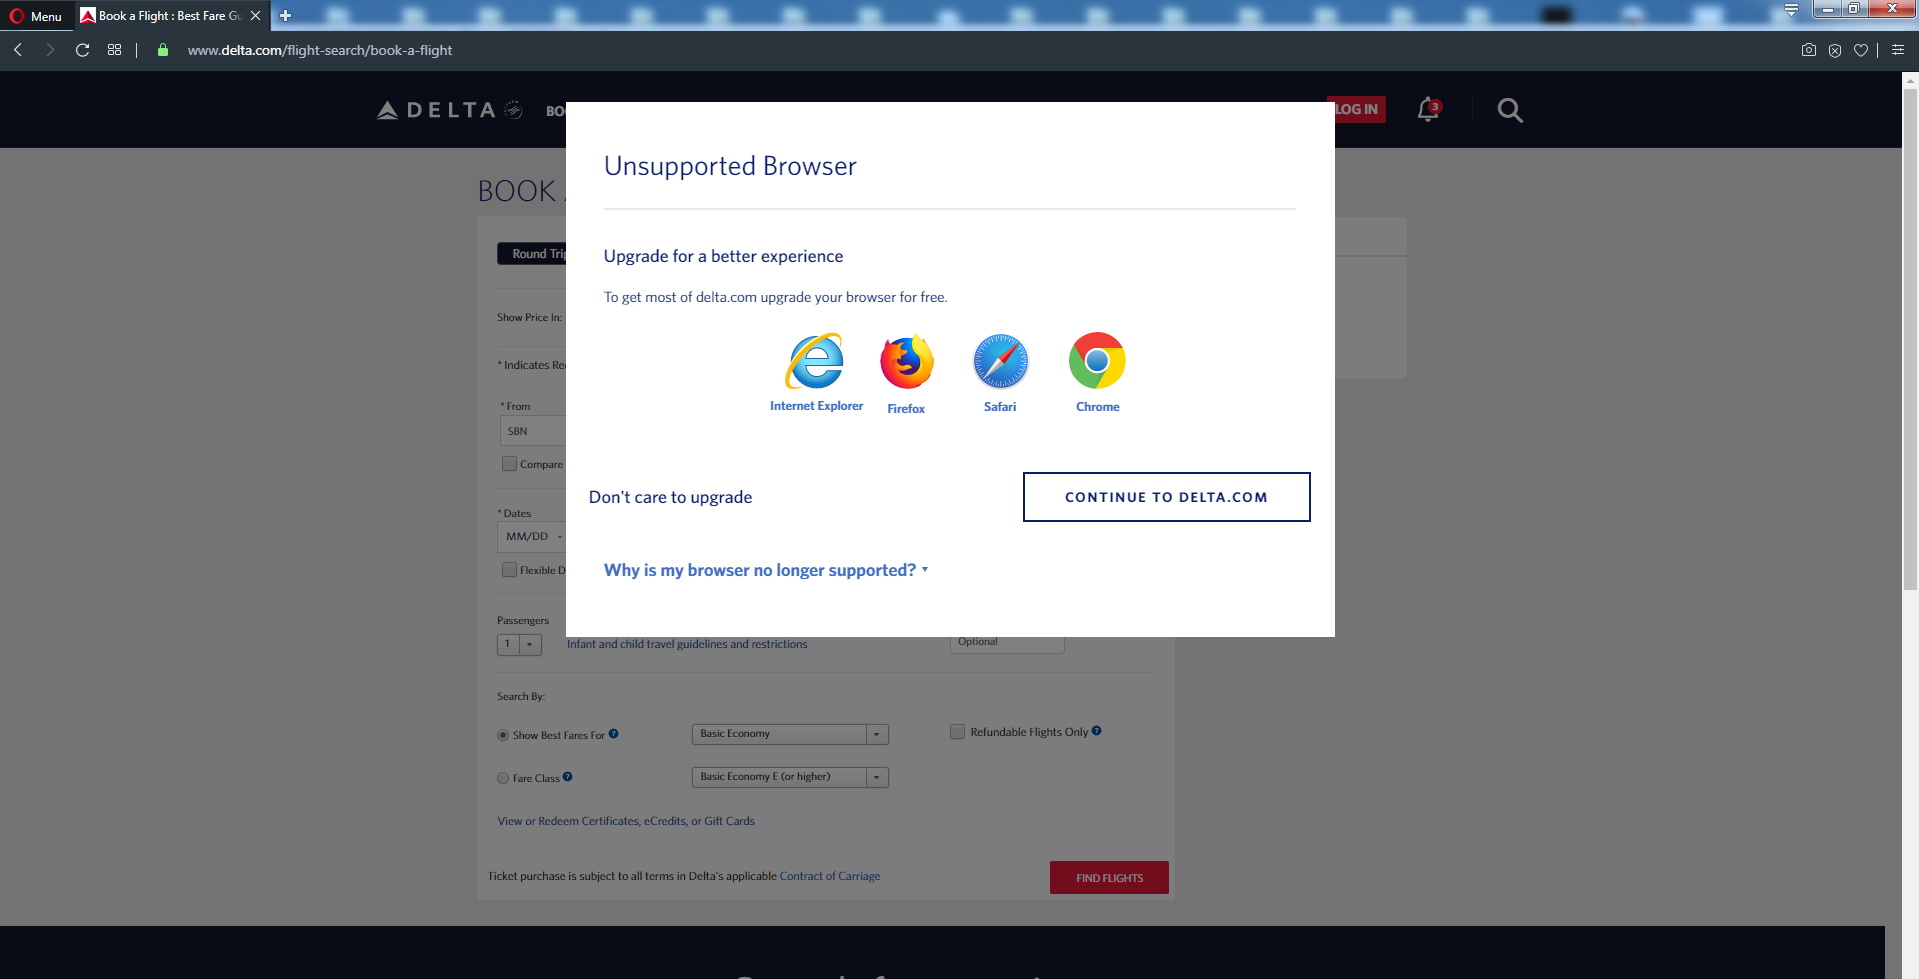The height and width of the screenshot is (979, 1919).
Task: Click the Internet Explorer browser icon
Action: click(x=816, y=362)
